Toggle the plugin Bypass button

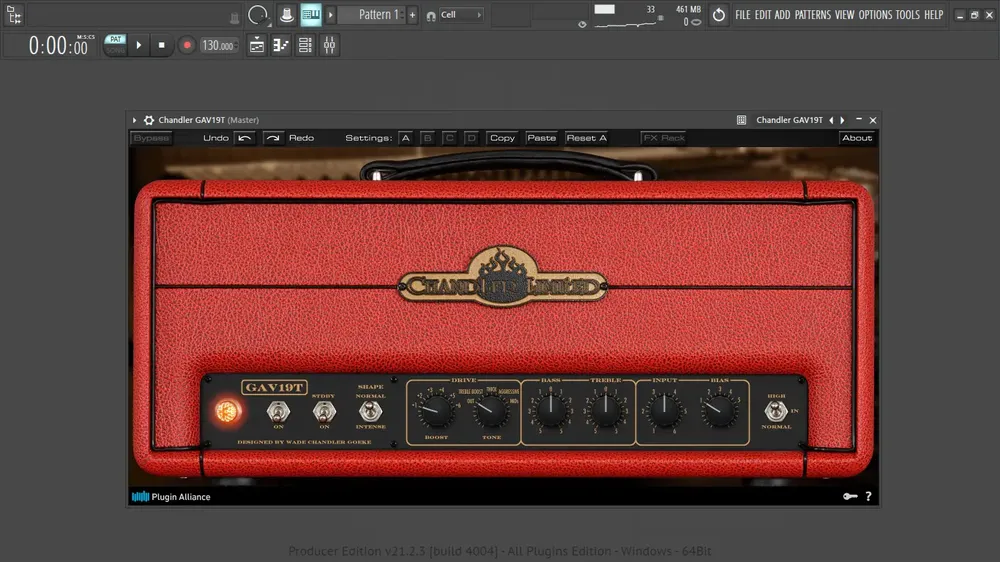tap(151, 138)
